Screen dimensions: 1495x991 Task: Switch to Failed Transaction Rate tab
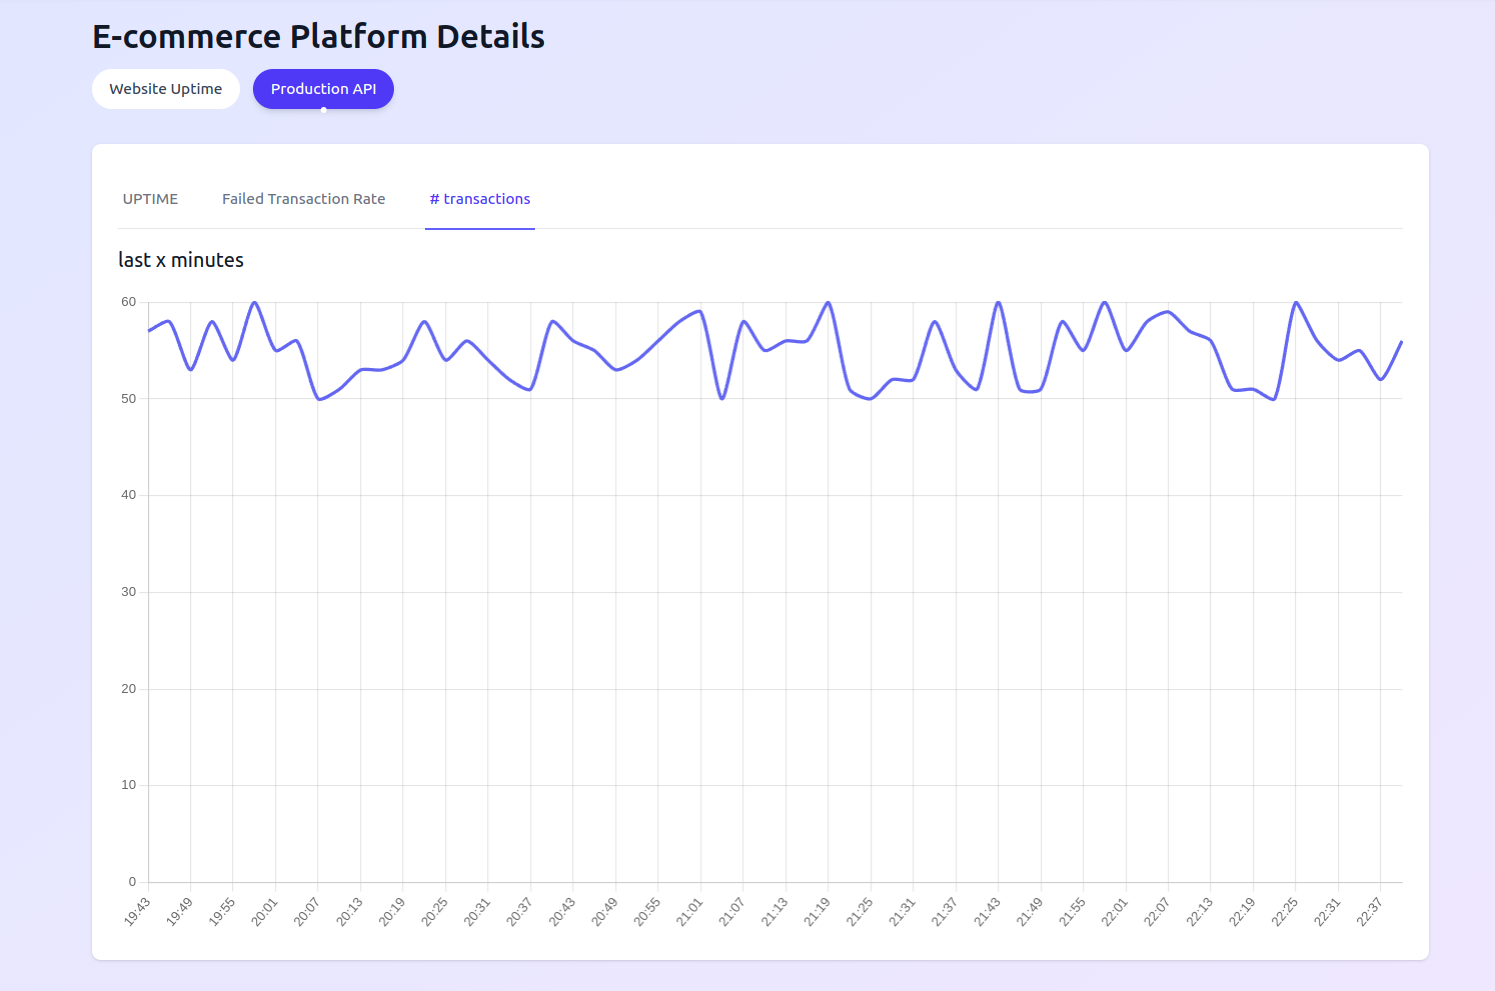click(x=303, y=199)
